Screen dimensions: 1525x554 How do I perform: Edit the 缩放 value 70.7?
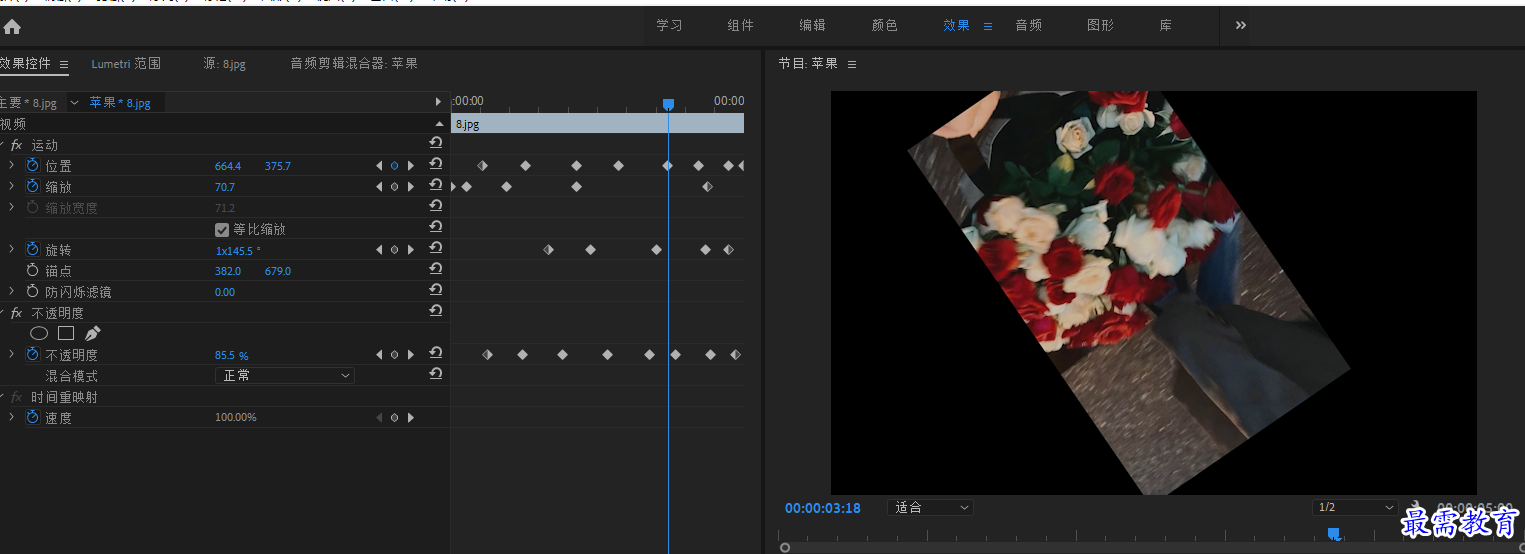click(x=225, y=187)
